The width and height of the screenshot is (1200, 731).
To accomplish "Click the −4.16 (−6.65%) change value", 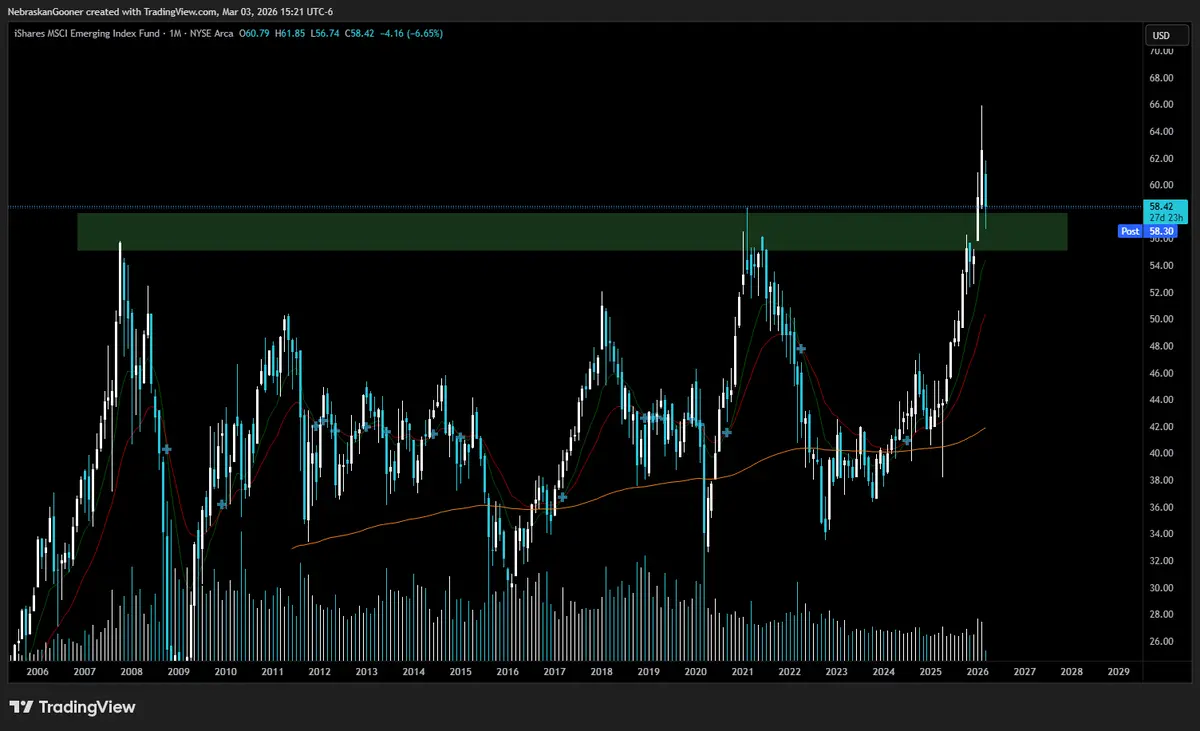I will (x=410, y=33).
